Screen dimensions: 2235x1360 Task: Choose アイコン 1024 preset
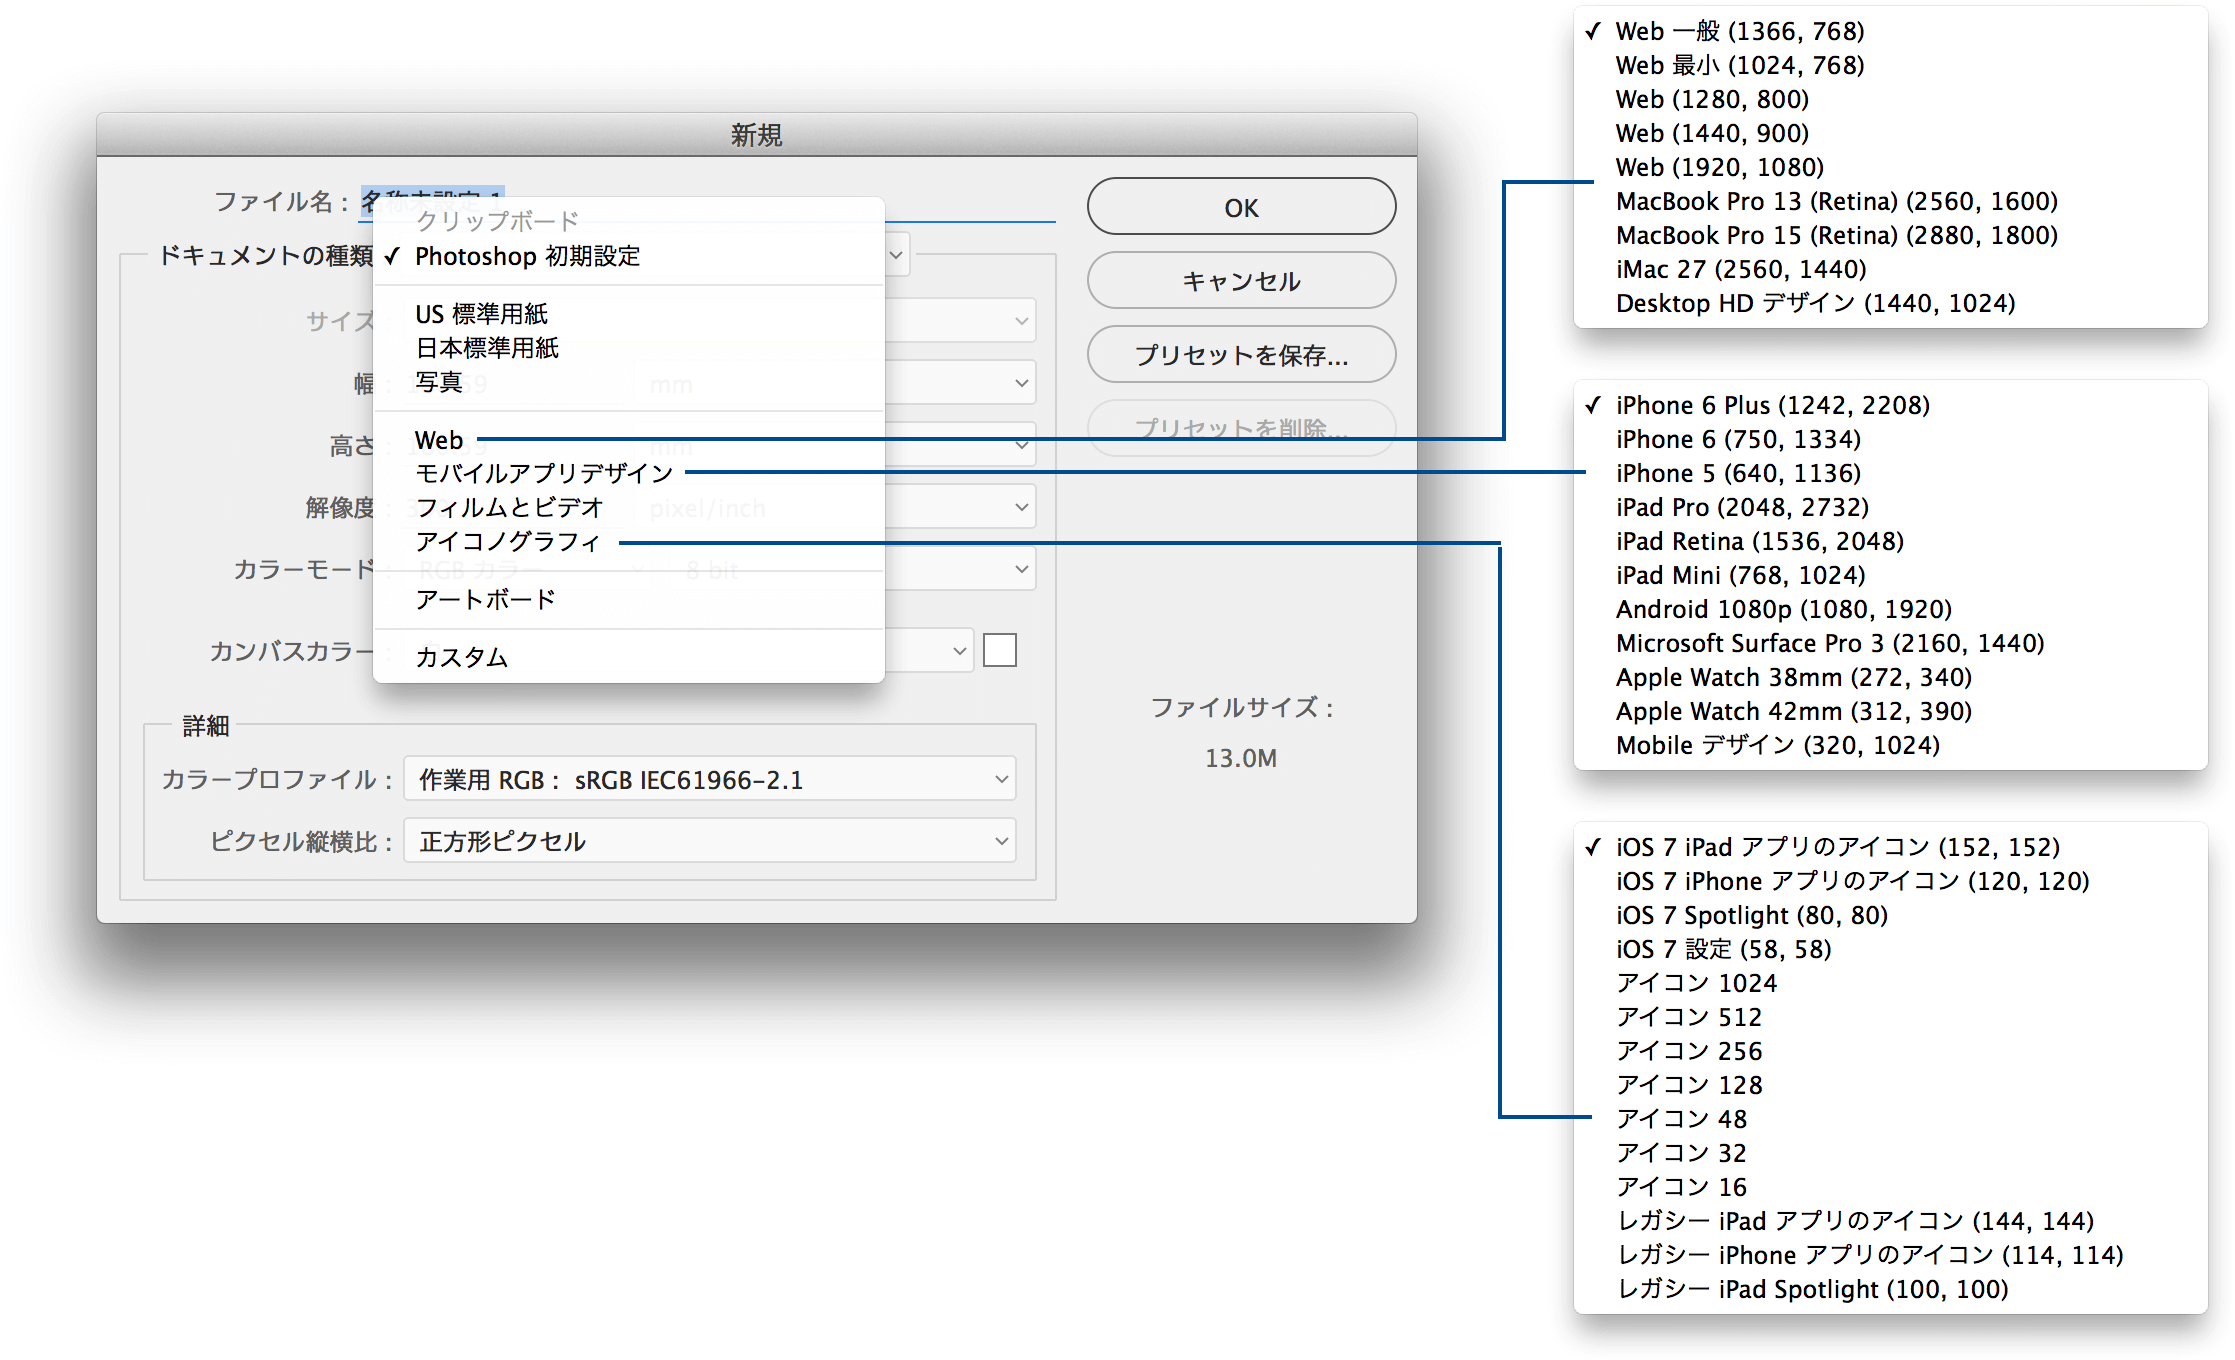1890,983
